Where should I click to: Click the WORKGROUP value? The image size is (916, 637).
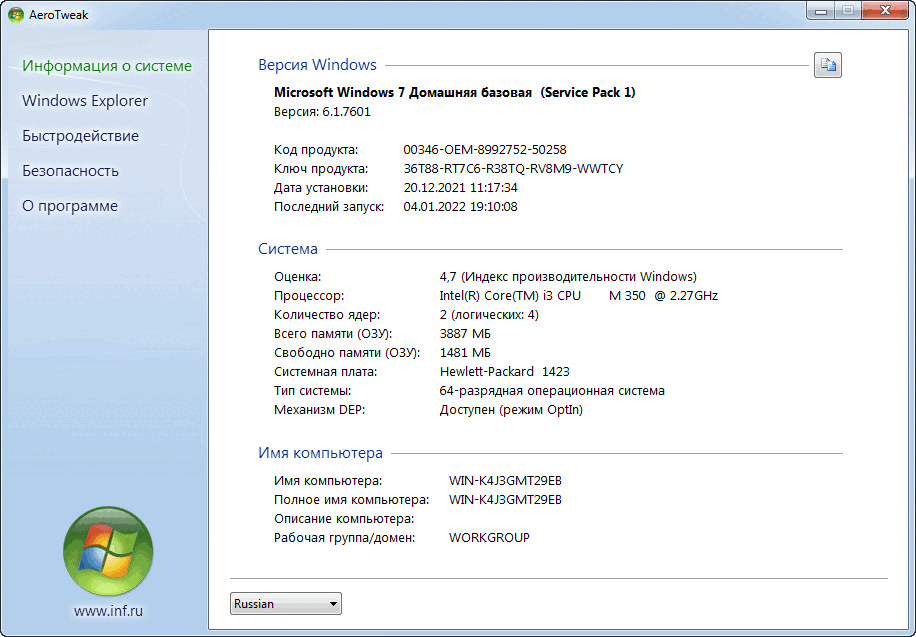tap(490, 538)
